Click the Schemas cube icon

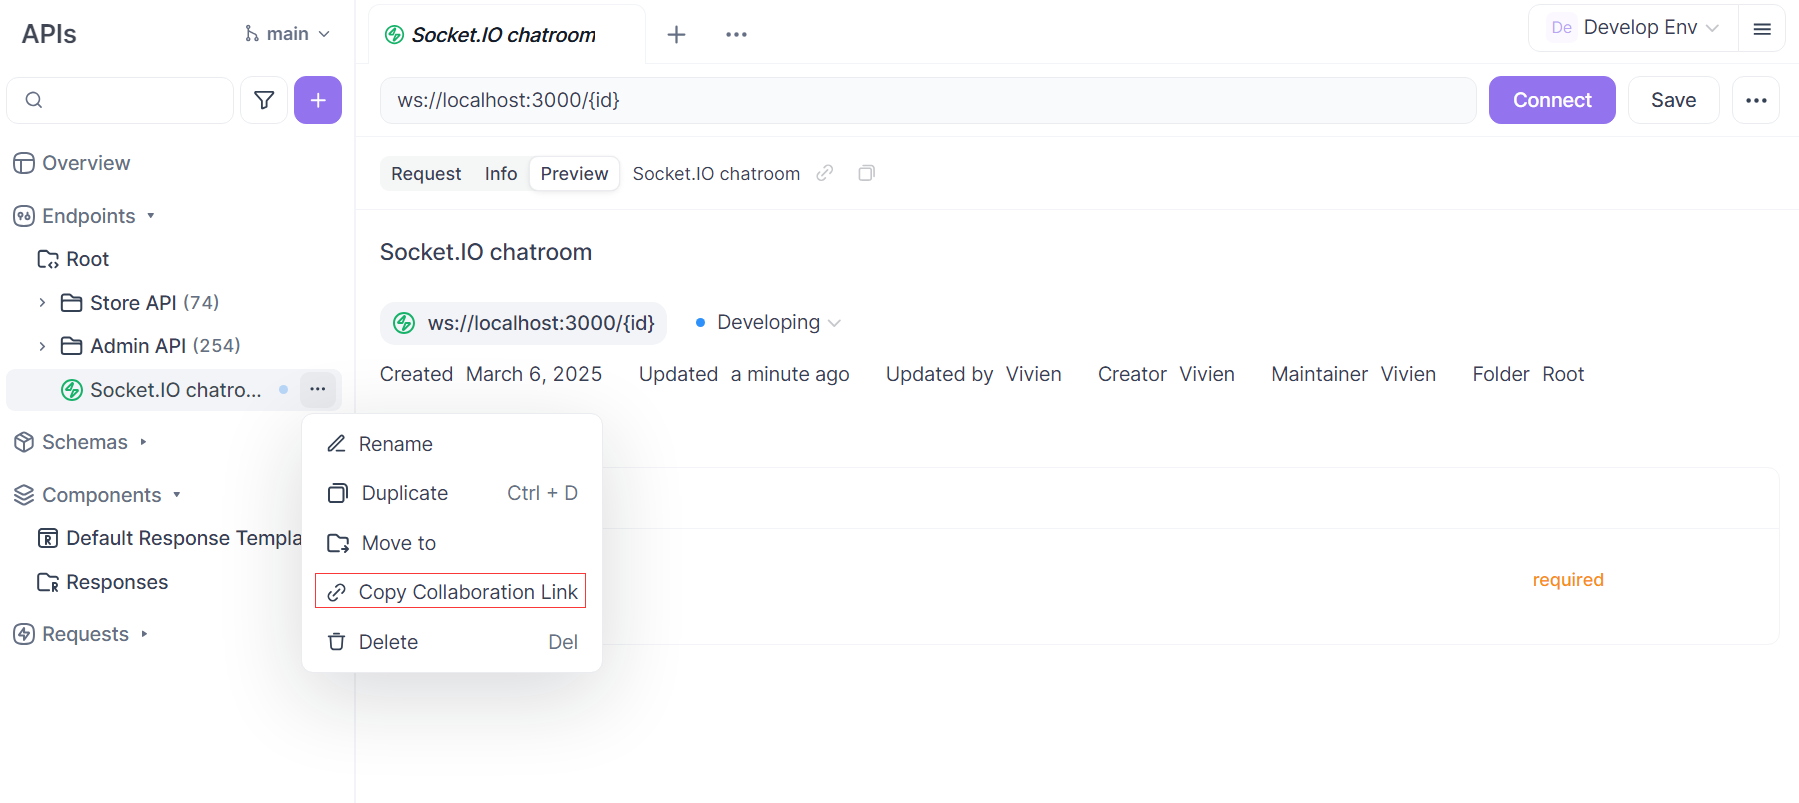pyautogui.click(x=24, y=442)
